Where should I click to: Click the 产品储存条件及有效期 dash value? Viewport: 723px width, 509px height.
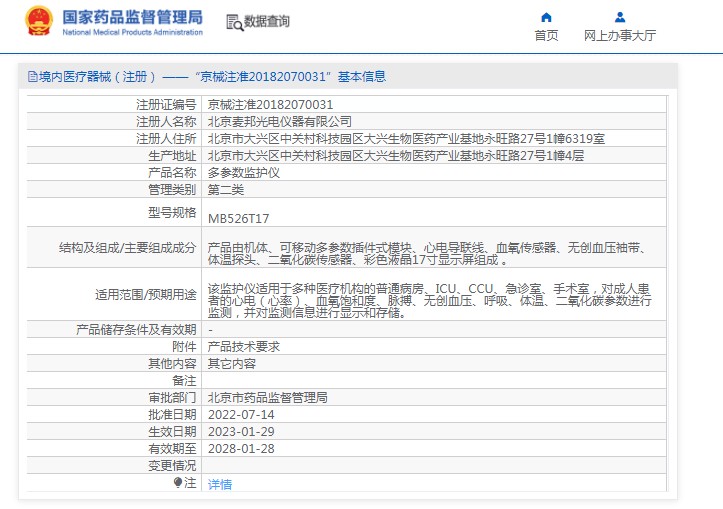210,330
